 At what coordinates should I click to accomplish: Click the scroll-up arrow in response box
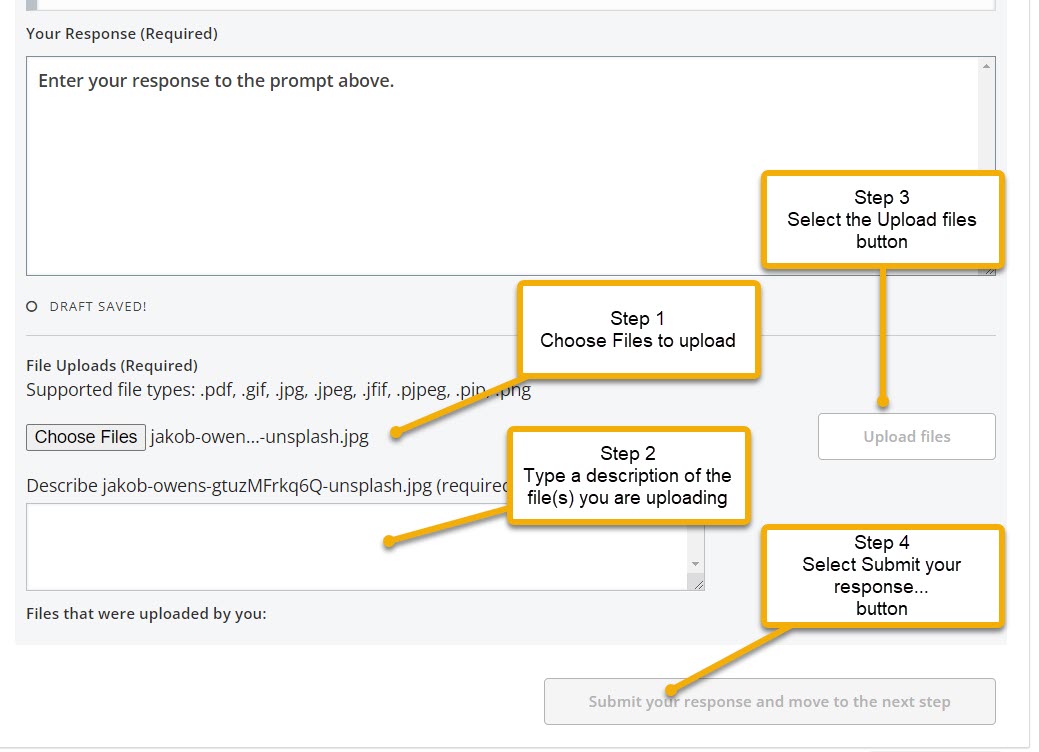click(x=987, y=66)
